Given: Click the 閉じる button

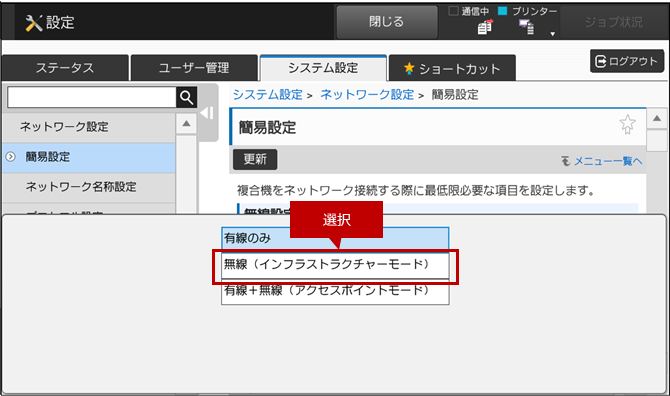Looking at the screenshot, I should coord(387,22).
